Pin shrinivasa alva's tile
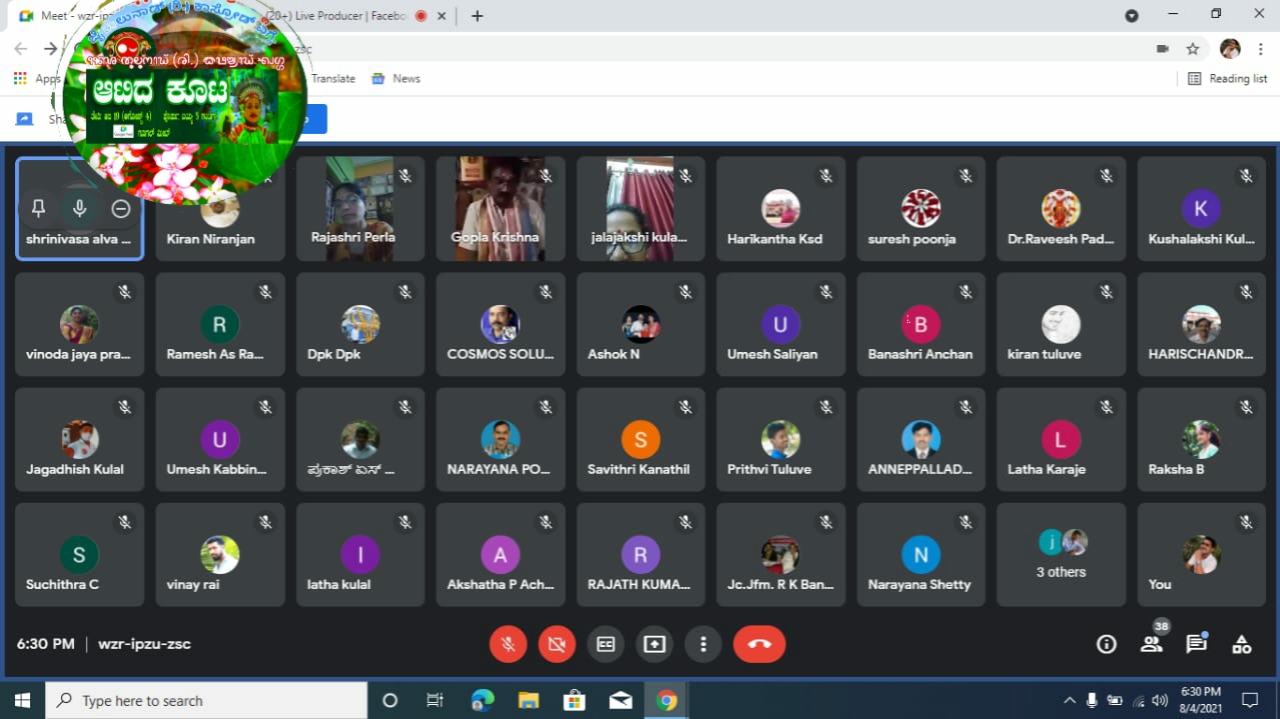The image size is (1280, 719). click(38, 208)
